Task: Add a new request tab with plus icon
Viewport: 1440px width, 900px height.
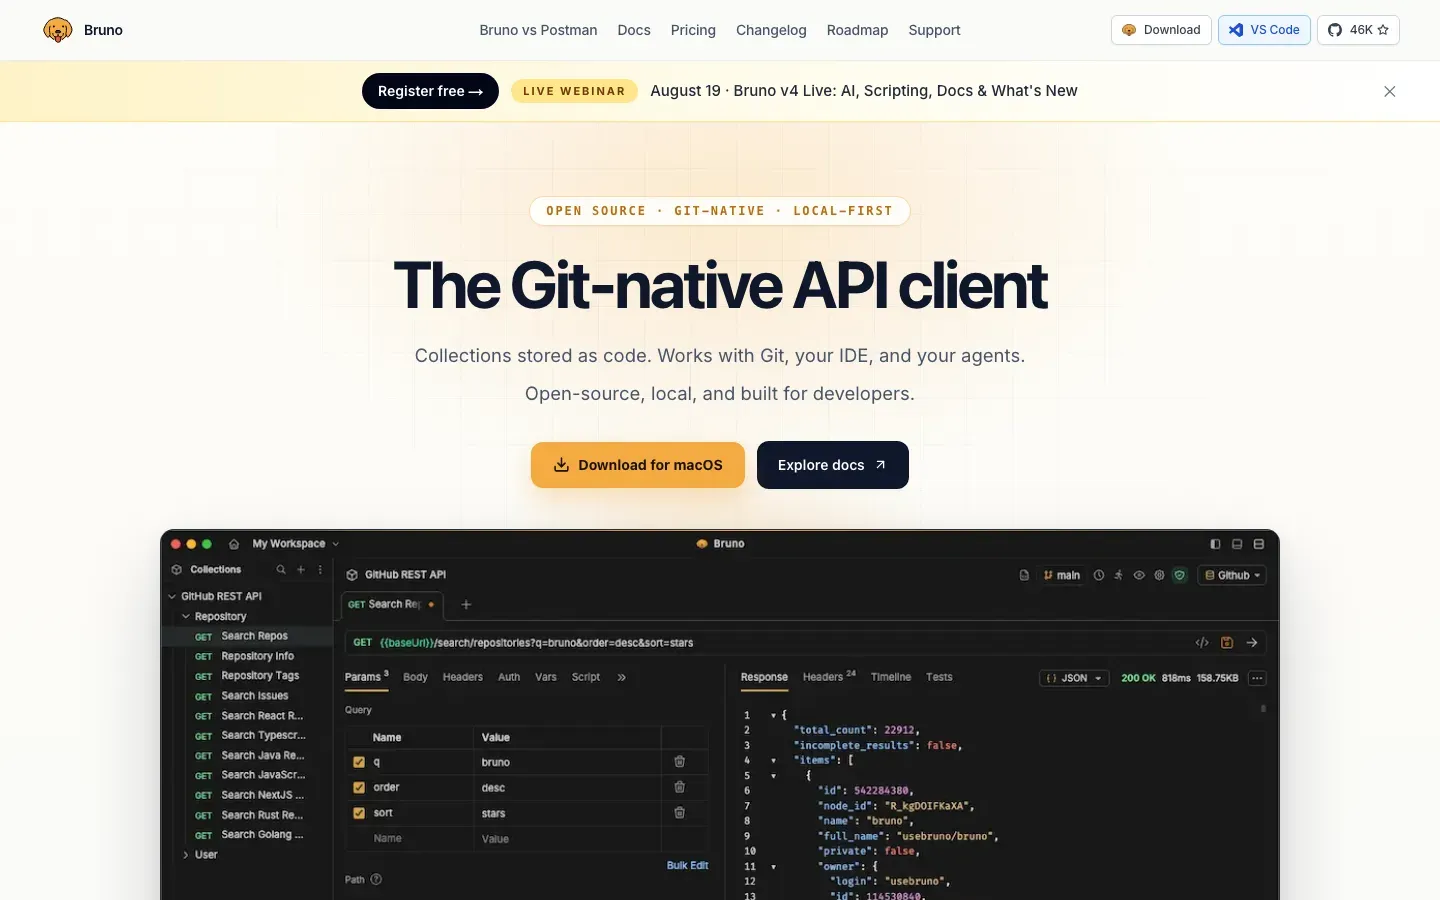Action: point(466,604)
